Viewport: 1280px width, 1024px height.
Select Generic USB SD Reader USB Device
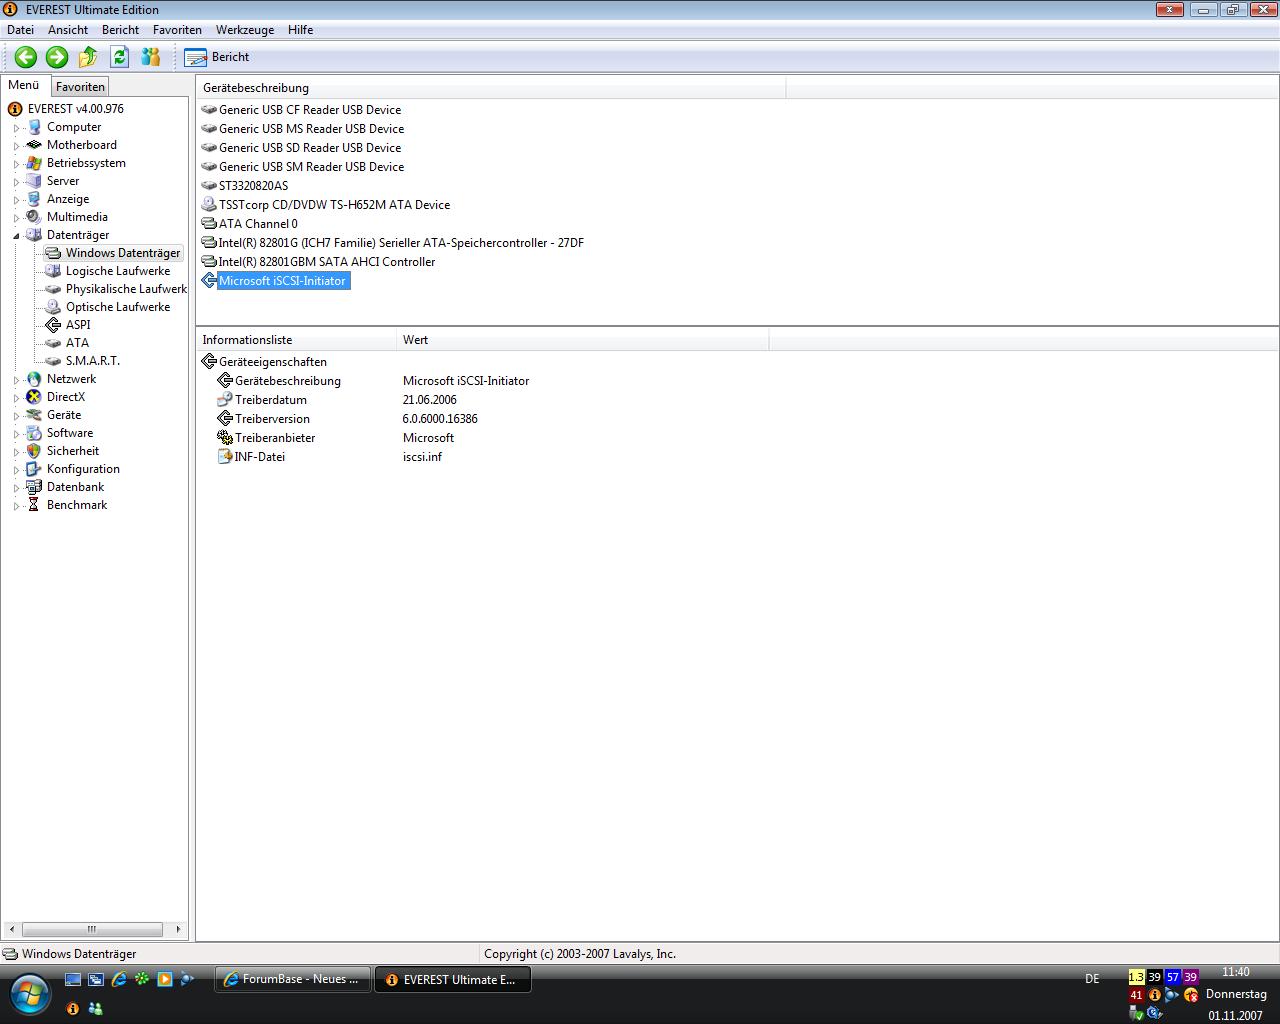pos(310,148)
